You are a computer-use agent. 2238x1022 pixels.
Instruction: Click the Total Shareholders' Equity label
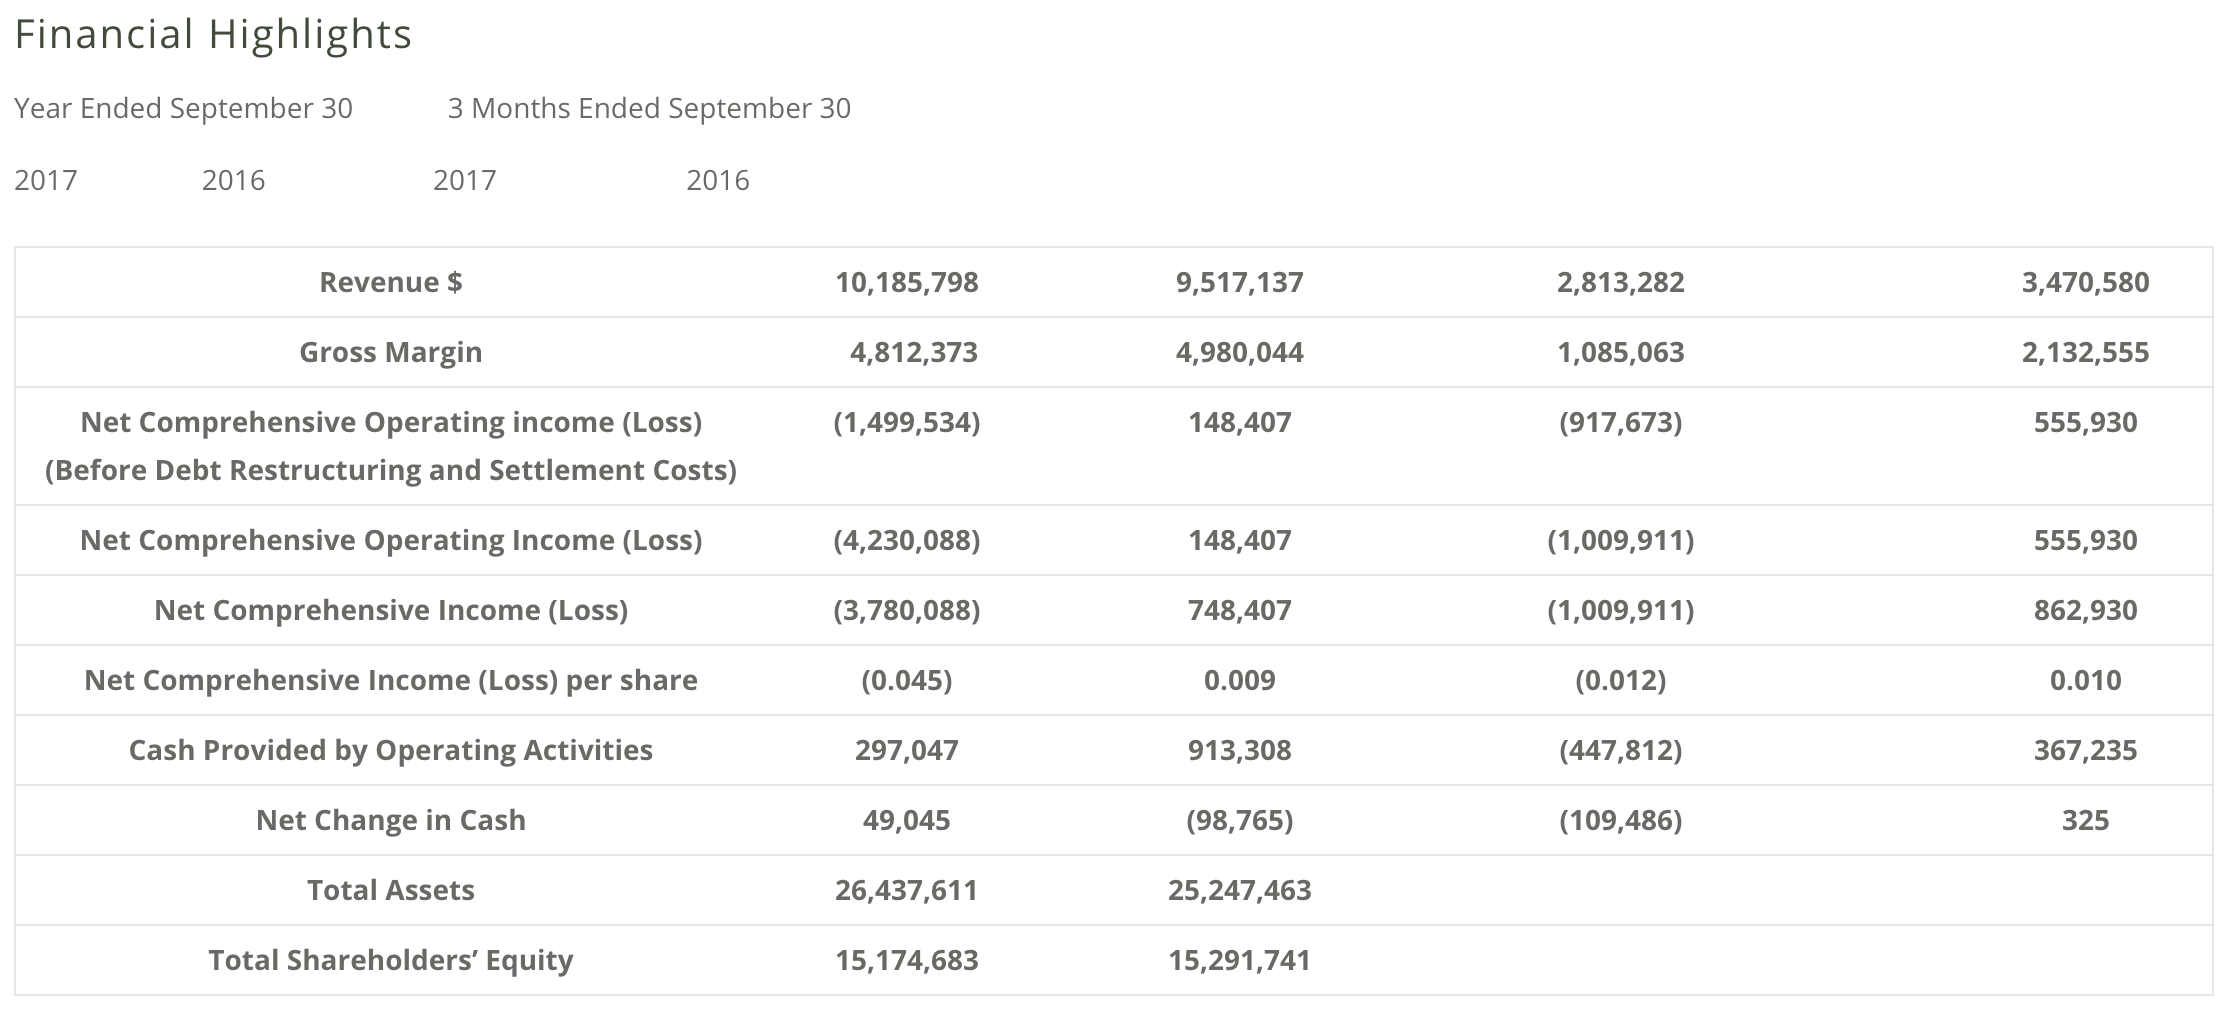point(390,960)
